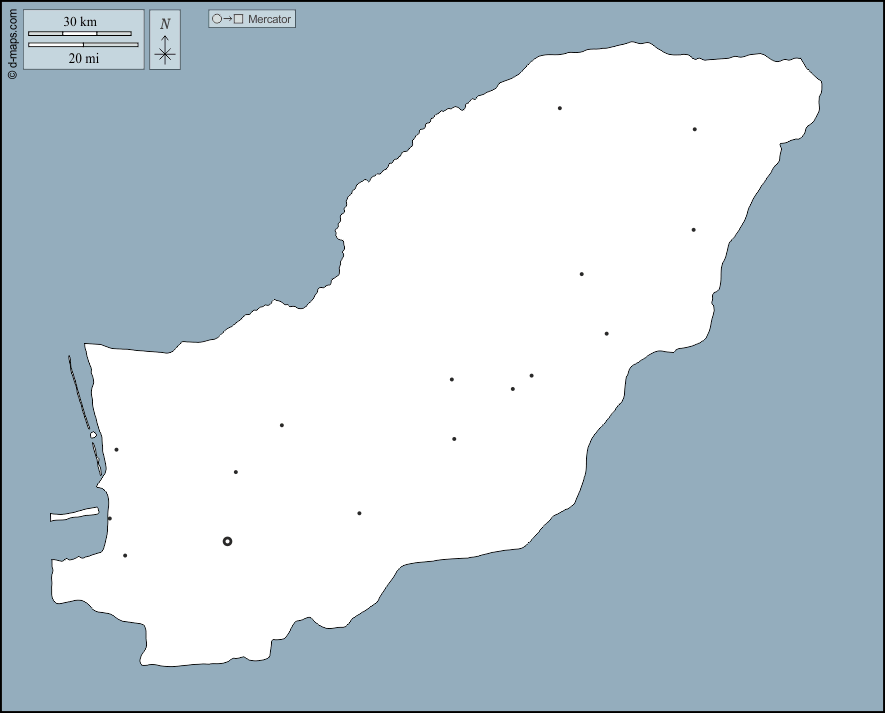Click the north arrow compass icon
This screenshot has width=885, height=713.
165,41
